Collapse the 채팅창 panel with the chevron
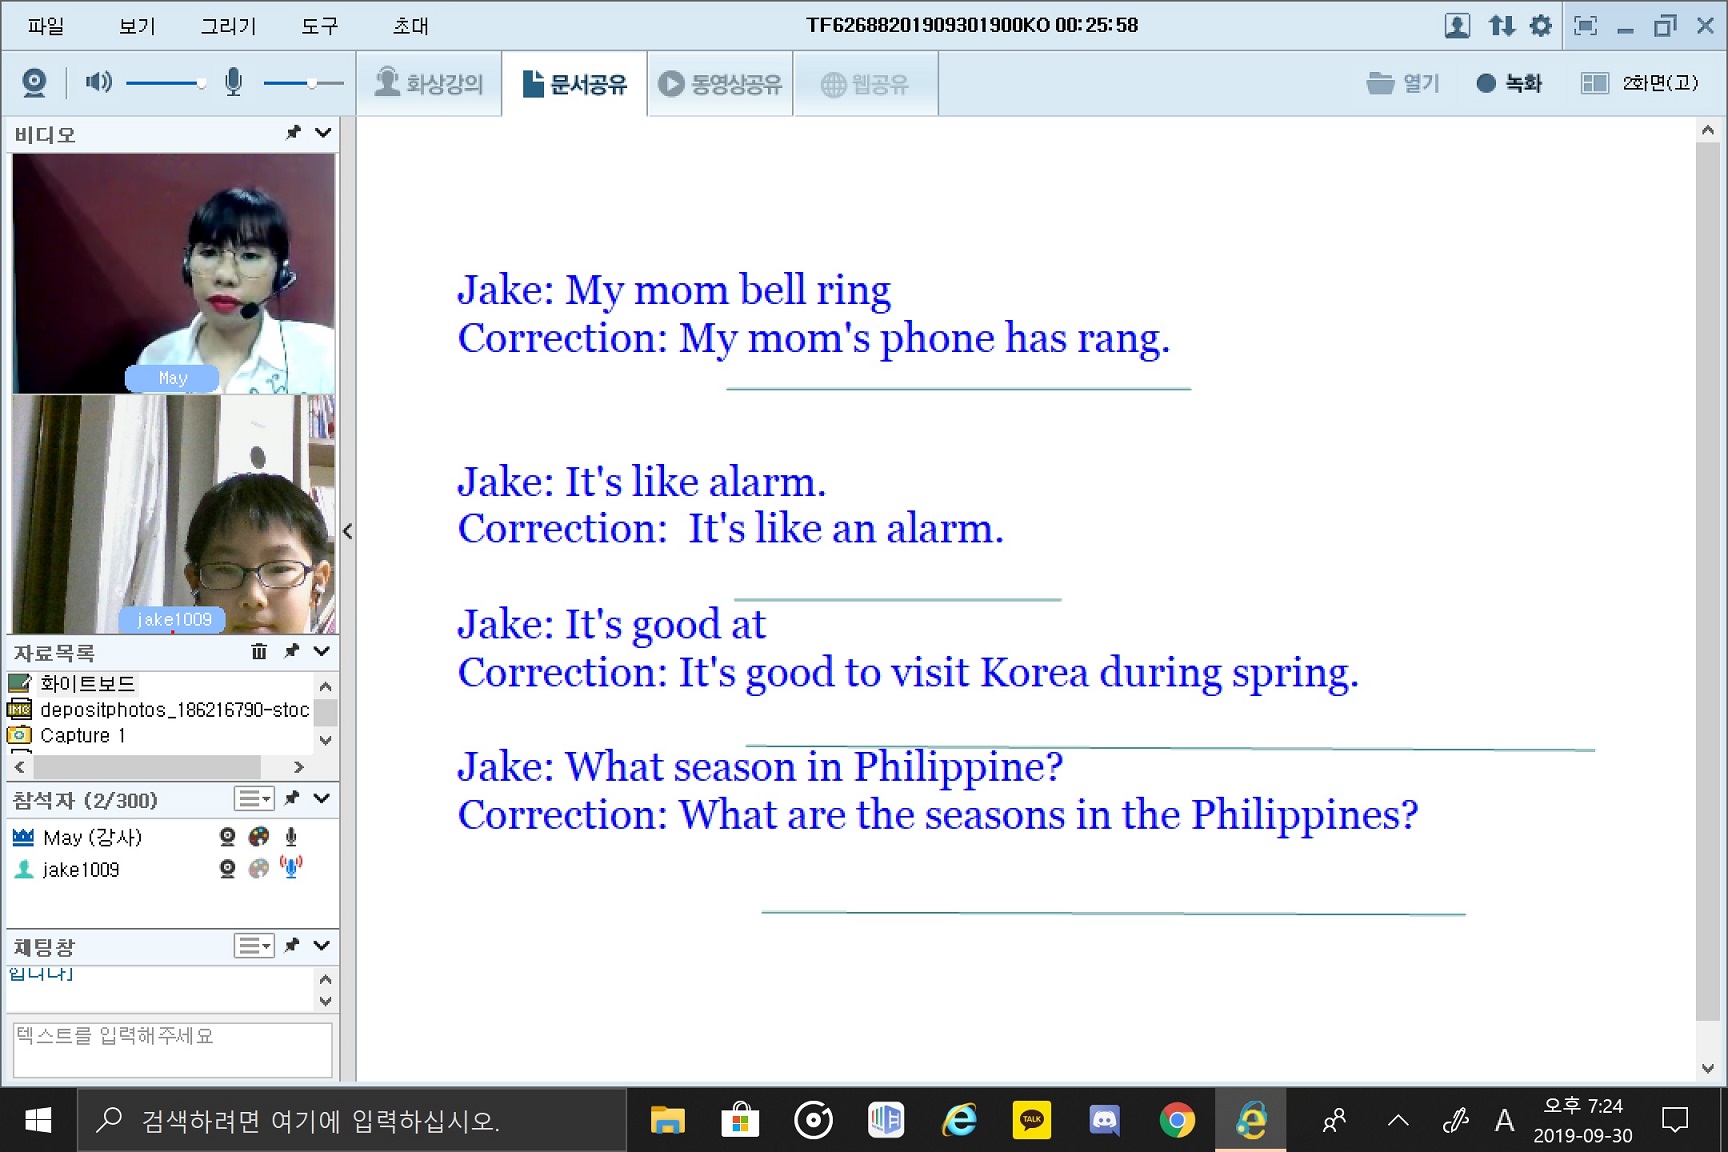Image resolution: width=1728 pixels, height=1152 pixels. (322, 946)
